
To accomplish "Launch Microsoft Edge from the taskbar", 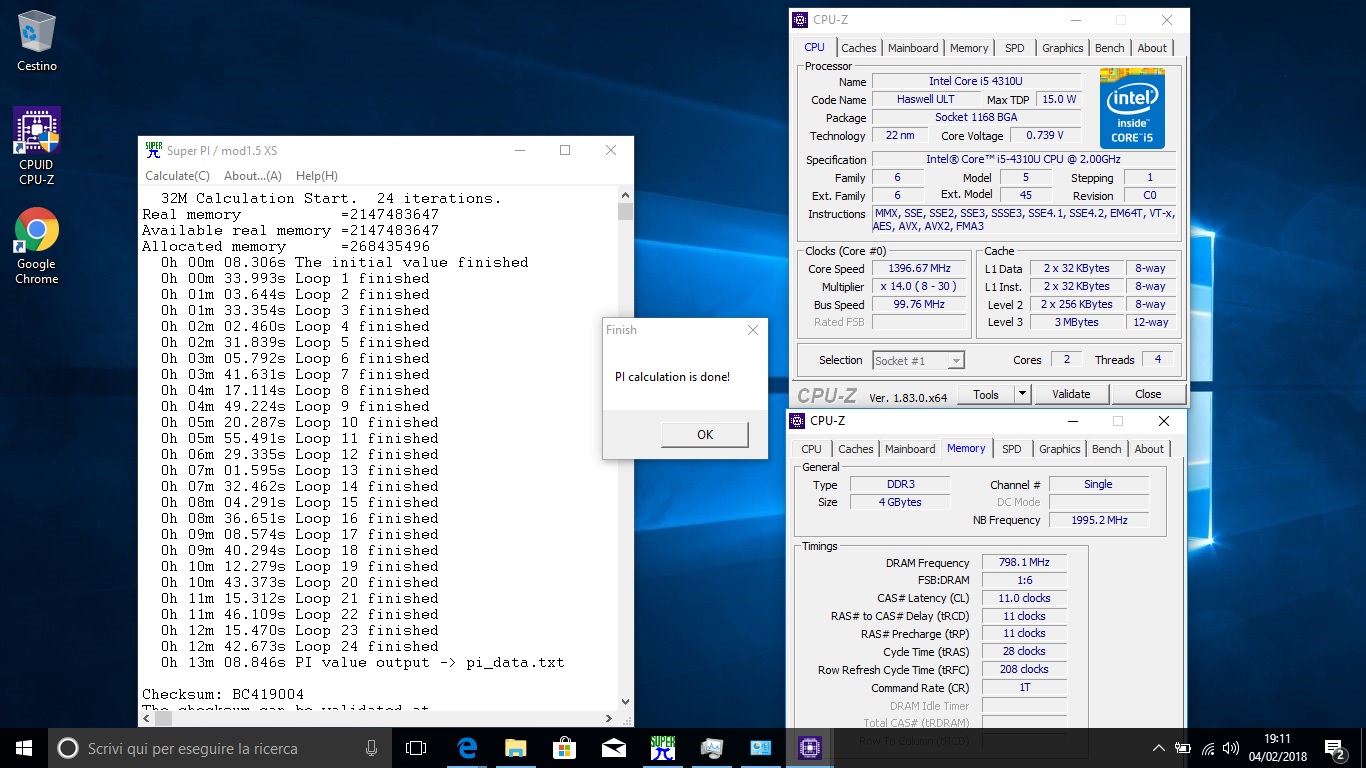I will (x=466, y=748).
